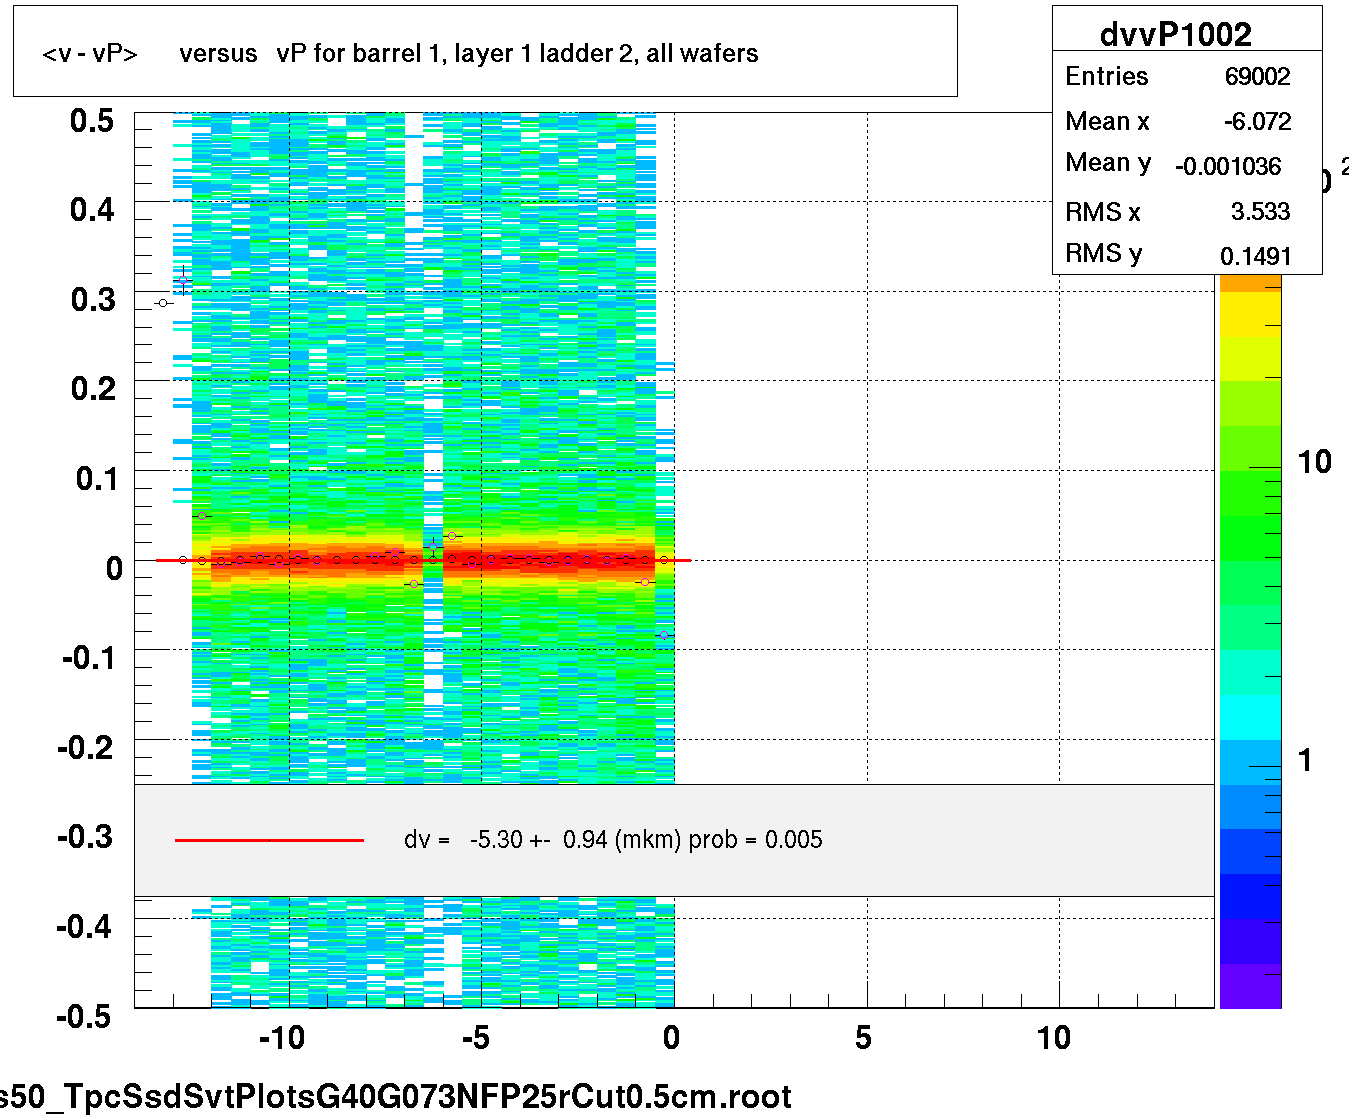Viewport: 1349px width, 1120px height.
Task: Click the red legend line sample
Action: (269, 840)
